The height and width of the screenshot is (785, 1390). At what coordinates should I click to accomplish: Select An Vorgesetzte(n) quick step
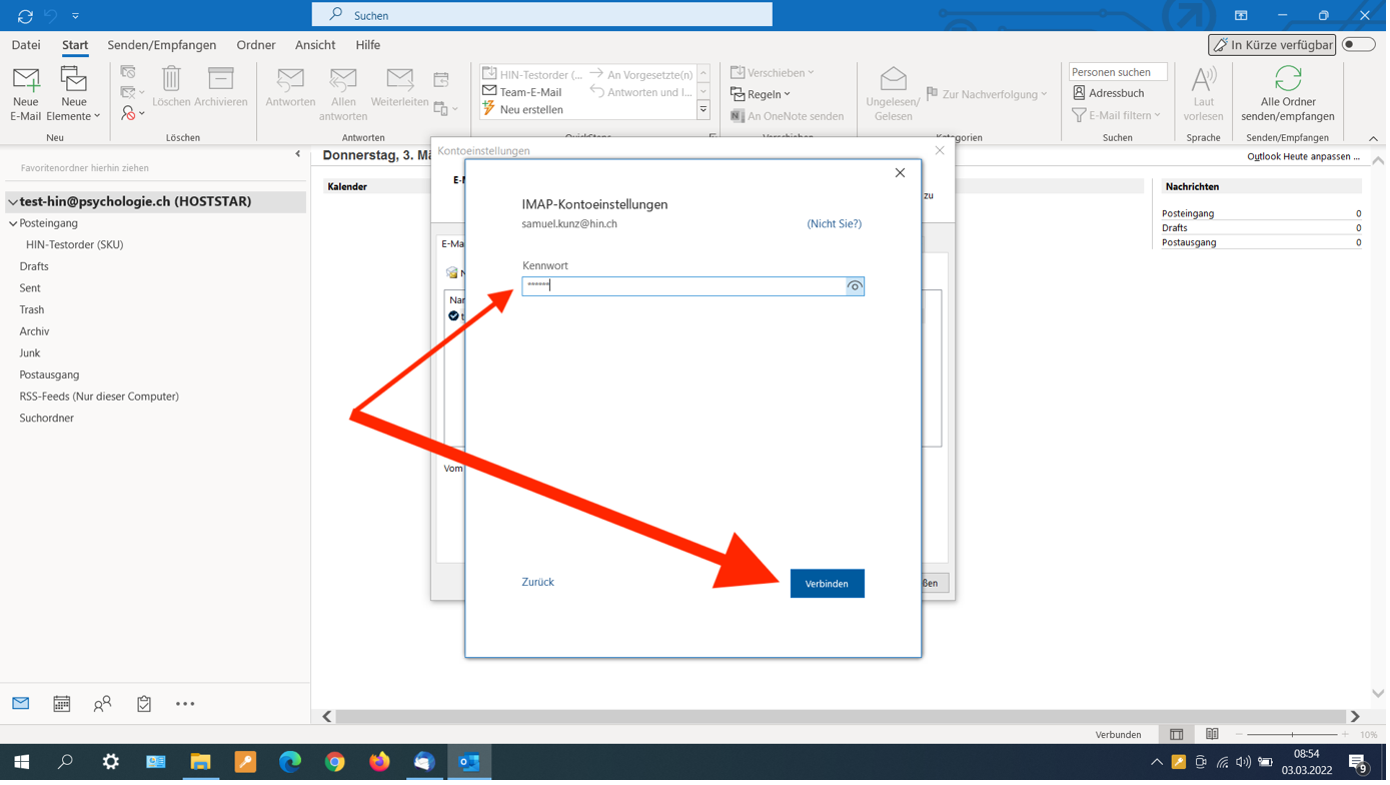click(641, 74)
